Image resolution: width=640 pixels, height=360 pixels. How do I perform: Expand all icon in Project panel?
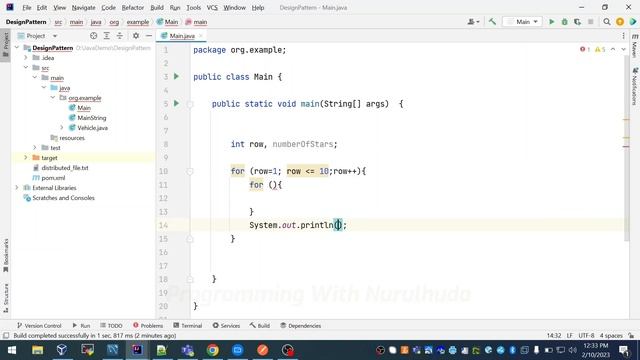coord(107,36)
